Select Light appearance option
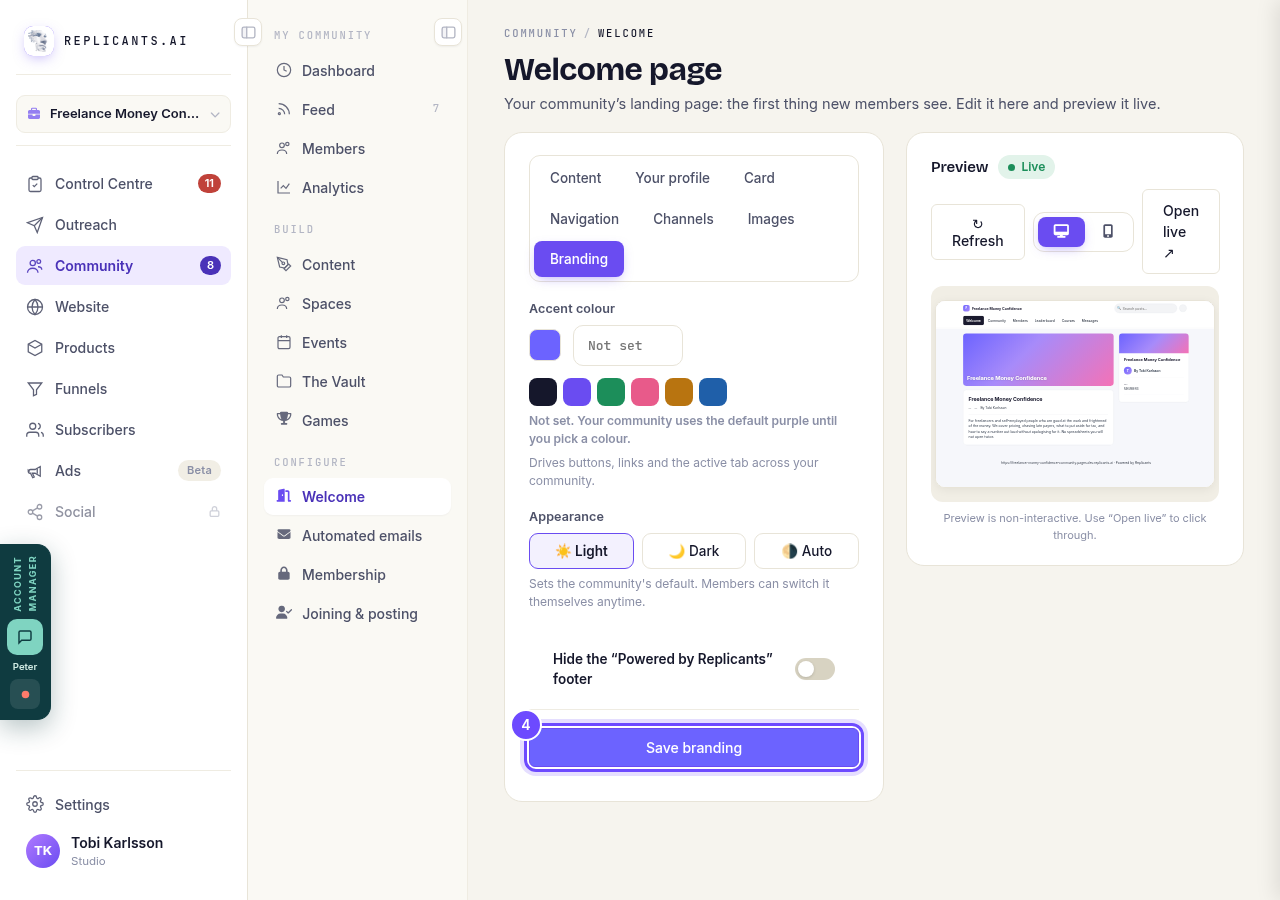This screenshot has width=1280, height=900. (x=581, y=551)
